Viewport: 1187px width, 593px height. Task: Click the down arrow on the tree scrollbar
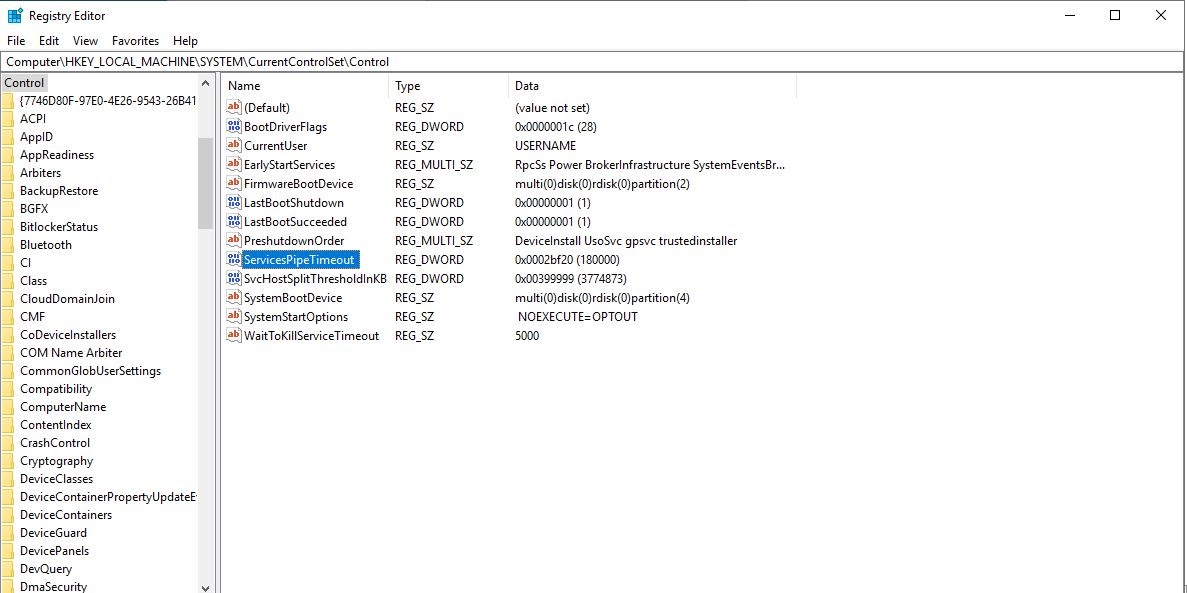(x=205, y=585)
